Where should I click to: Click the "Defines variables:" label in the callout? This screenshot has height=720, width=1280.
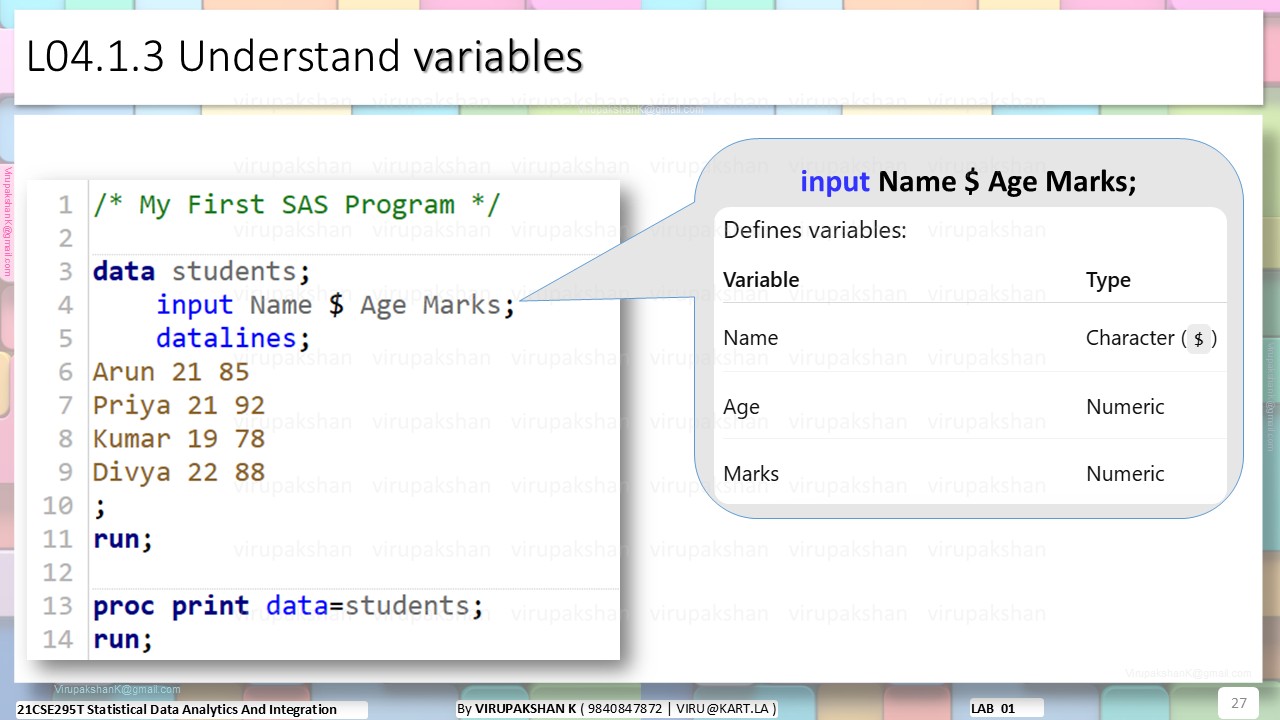tap(815, 230)
